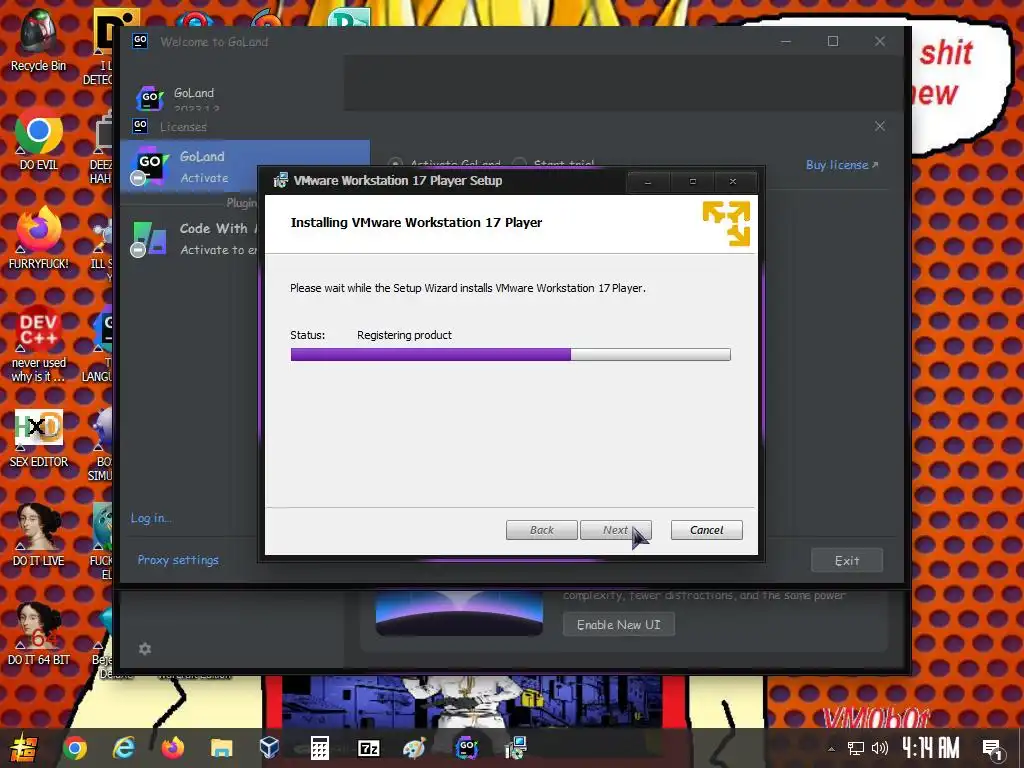The image size is (1024, 768).
Task: Click the clock in the taskbar
Action: pos(931,748)
